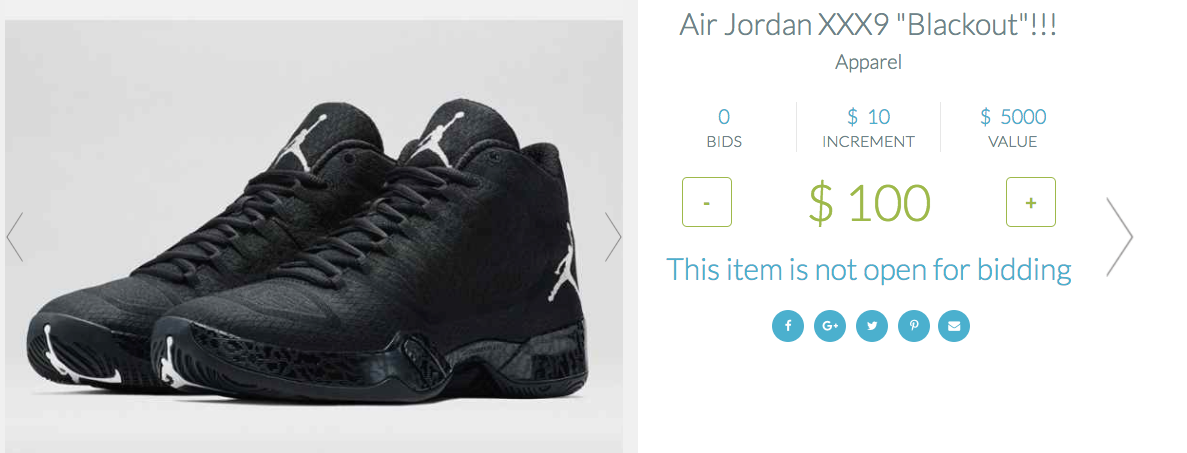The width and height of the screenshot is (1187, 453).
Task: Decrease bid with the minus button
Action: pyautogui.click(x=707, y=202)
